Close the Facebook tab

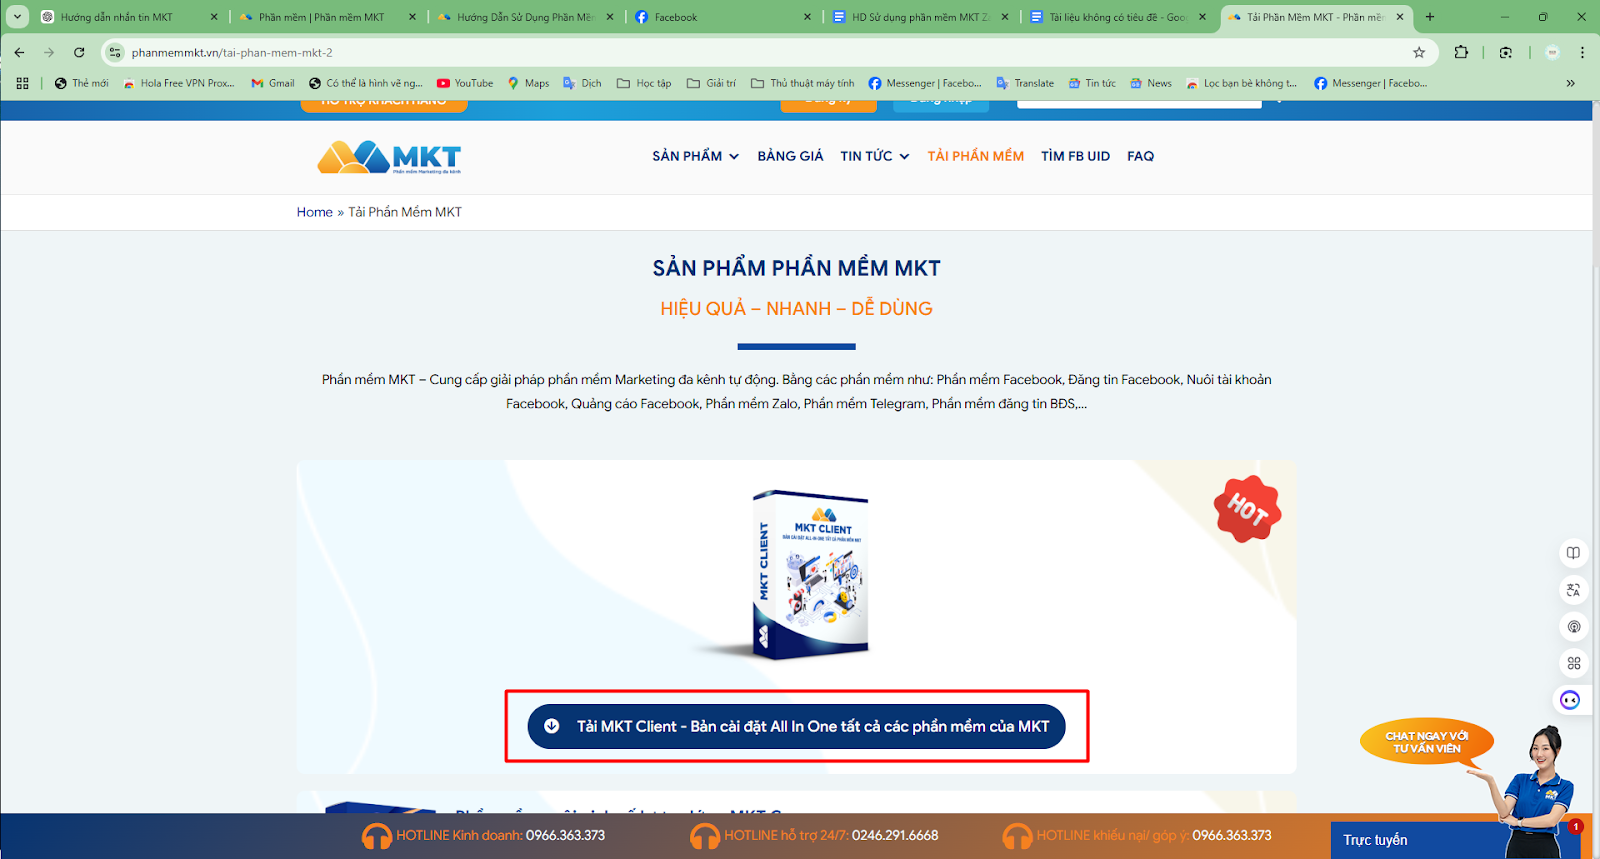(808, 17)
